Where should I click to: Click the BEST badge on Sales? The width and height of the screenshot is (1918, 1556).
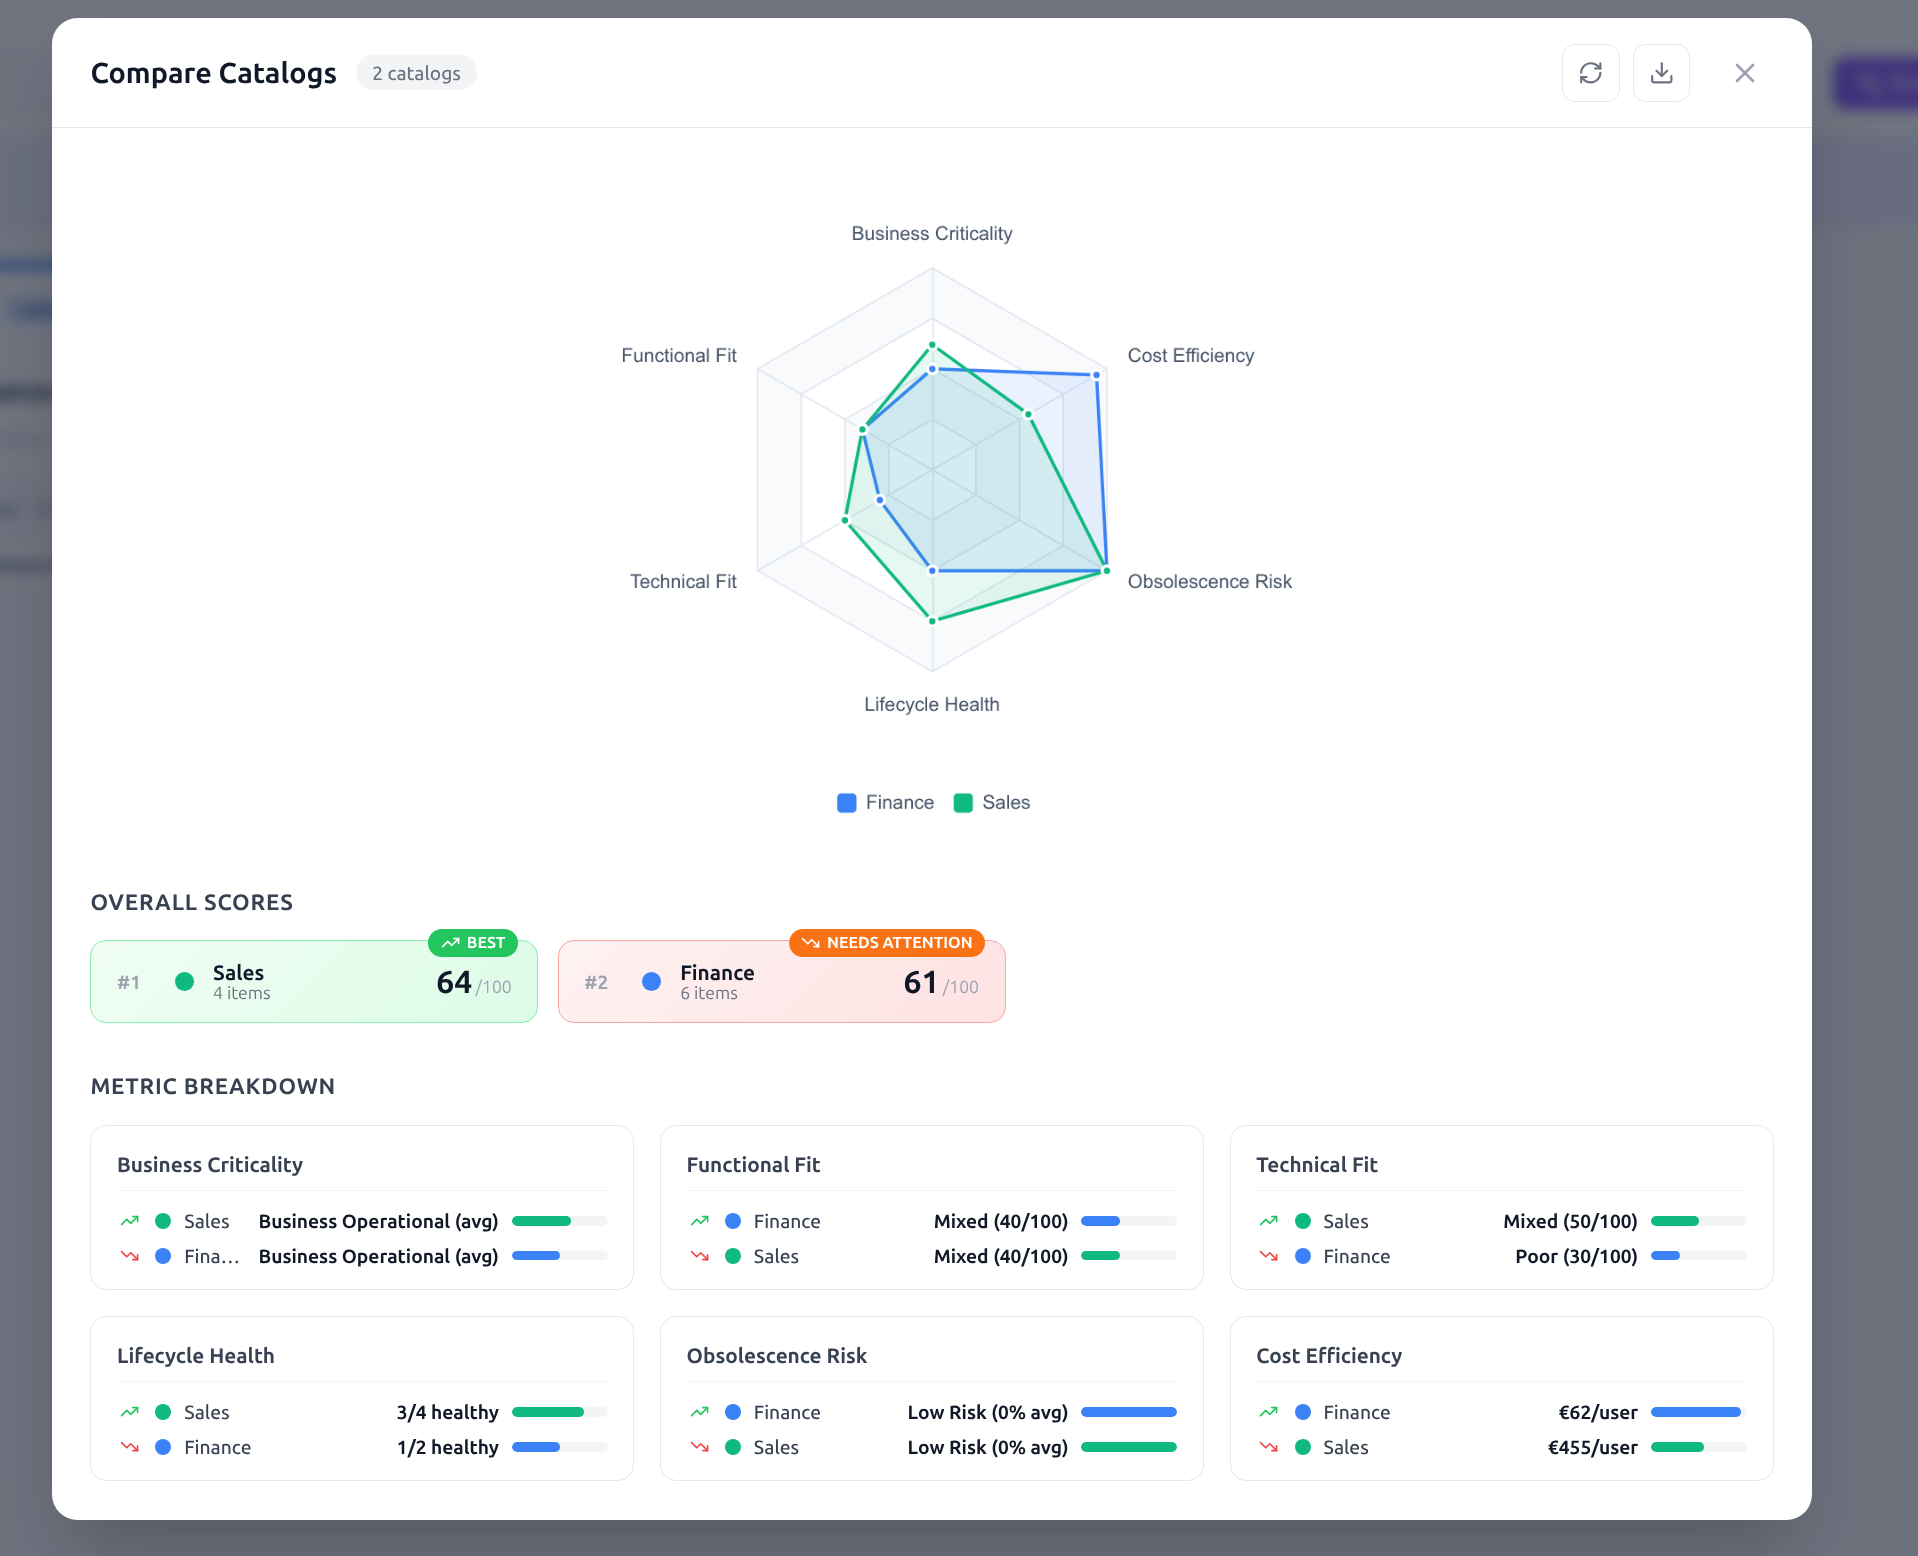pos(473,943)
